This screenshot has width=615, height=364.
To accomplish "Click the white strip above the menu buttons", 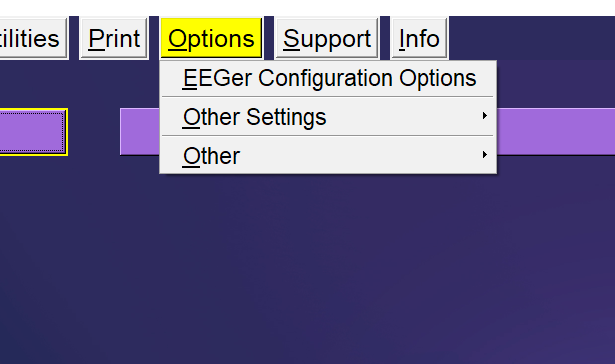I will coord(308,8).
